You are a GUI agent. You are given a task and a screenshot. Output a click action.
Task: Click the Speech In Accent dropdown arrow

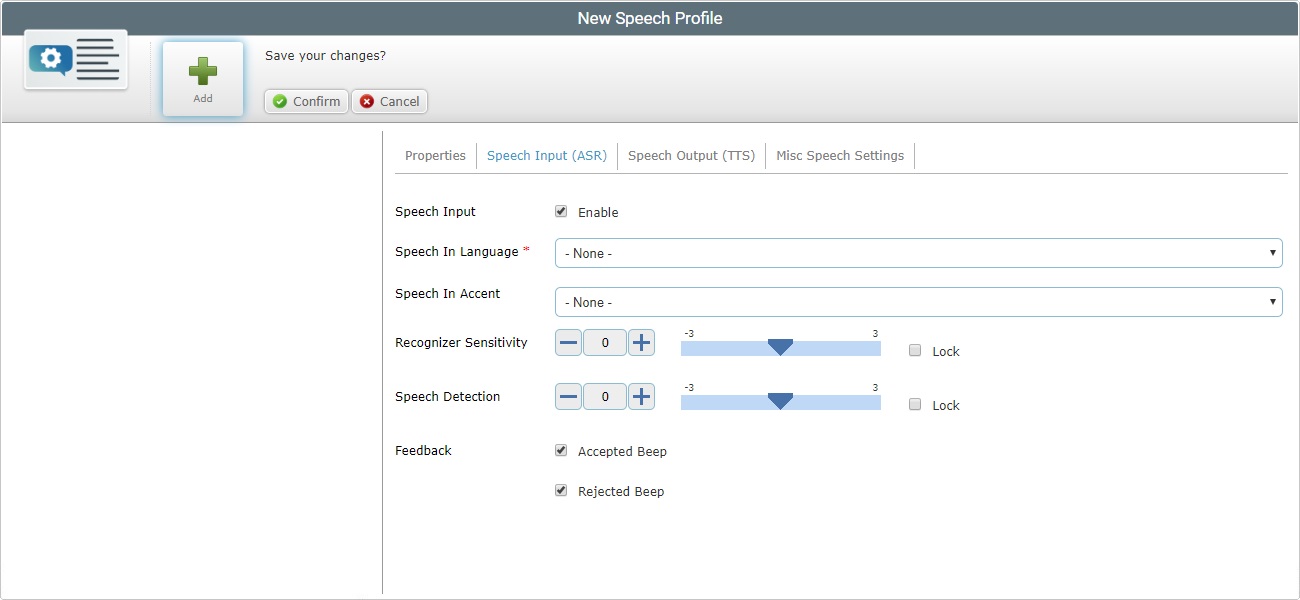pyautogui.click(x=1273, y=301)
